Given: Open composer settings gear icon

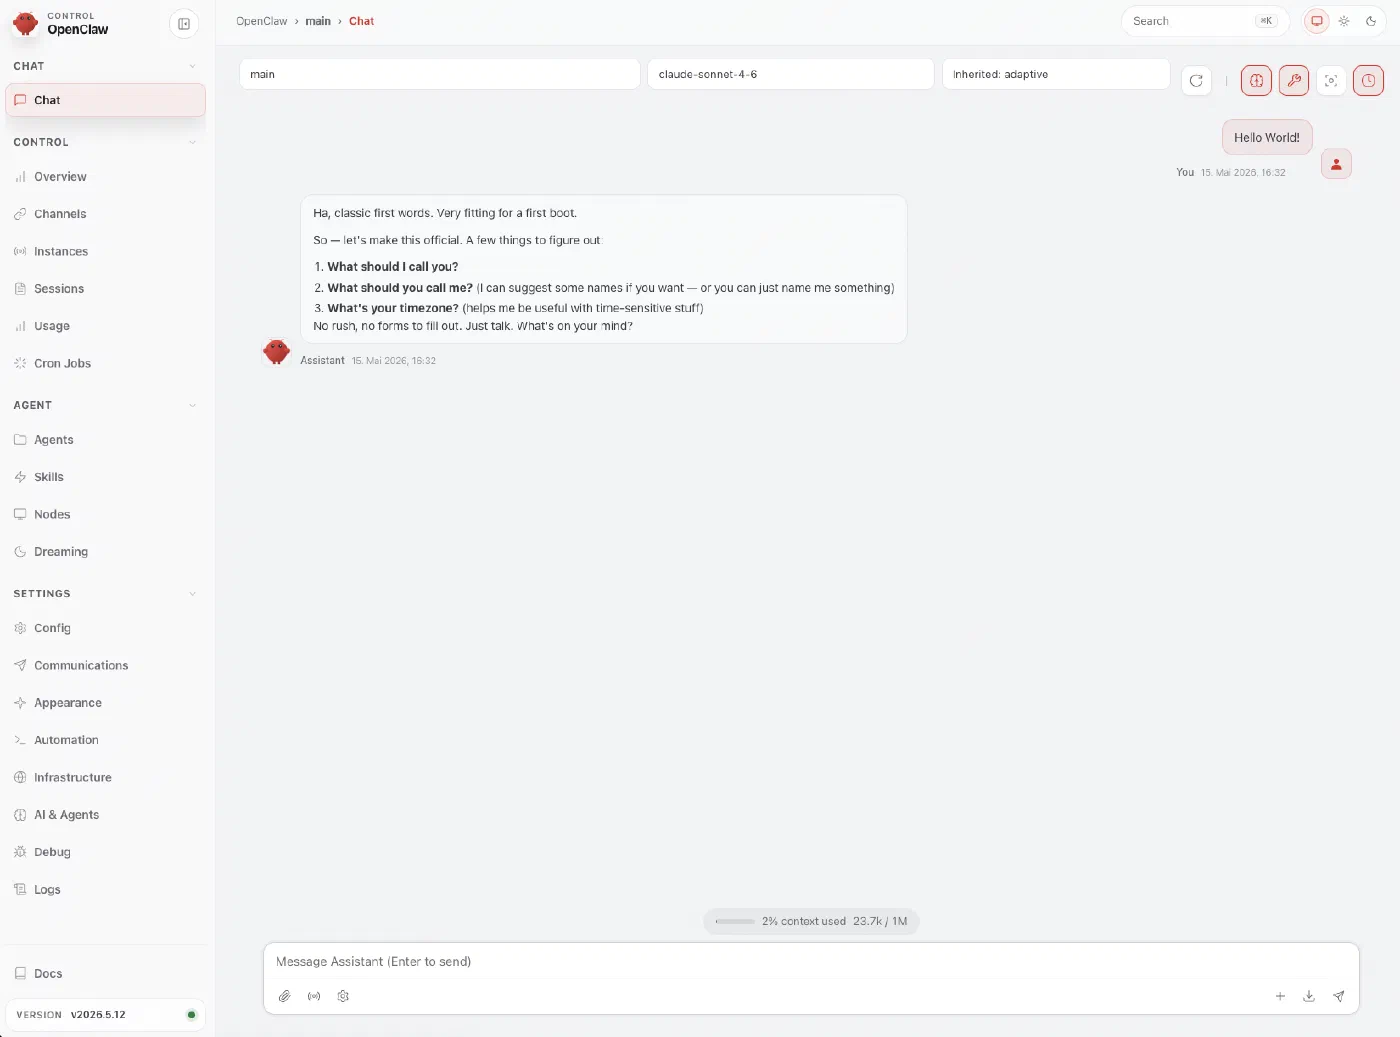Looking at the screenshot, I should coord(343,996).
